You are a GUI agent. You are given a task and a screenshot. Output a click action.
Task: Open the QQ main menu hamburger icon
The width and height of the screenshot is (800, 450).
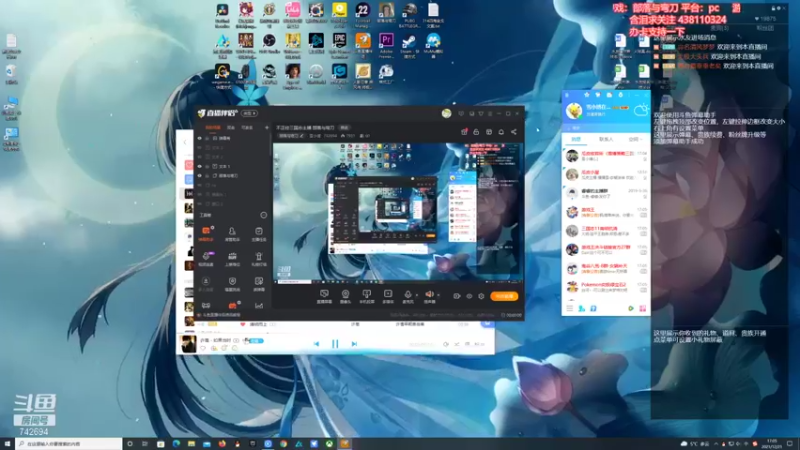coord(569,308)
